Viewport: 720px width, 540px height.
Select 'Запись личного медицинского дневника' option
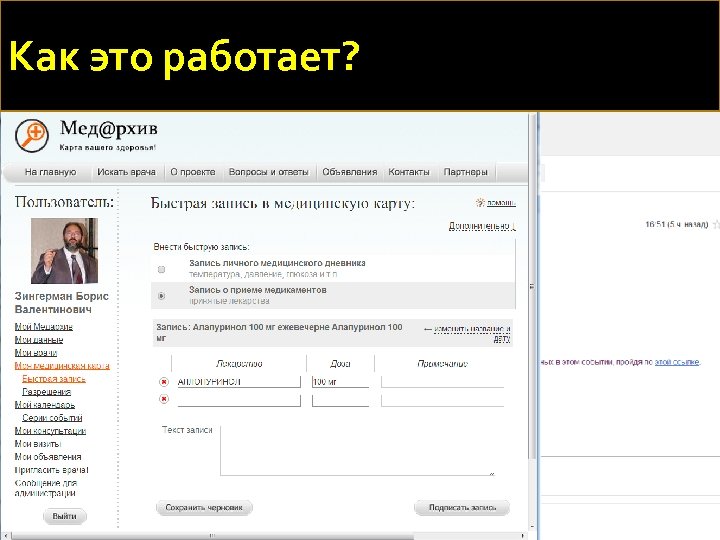pyautogui.click(x=161, y=270)
